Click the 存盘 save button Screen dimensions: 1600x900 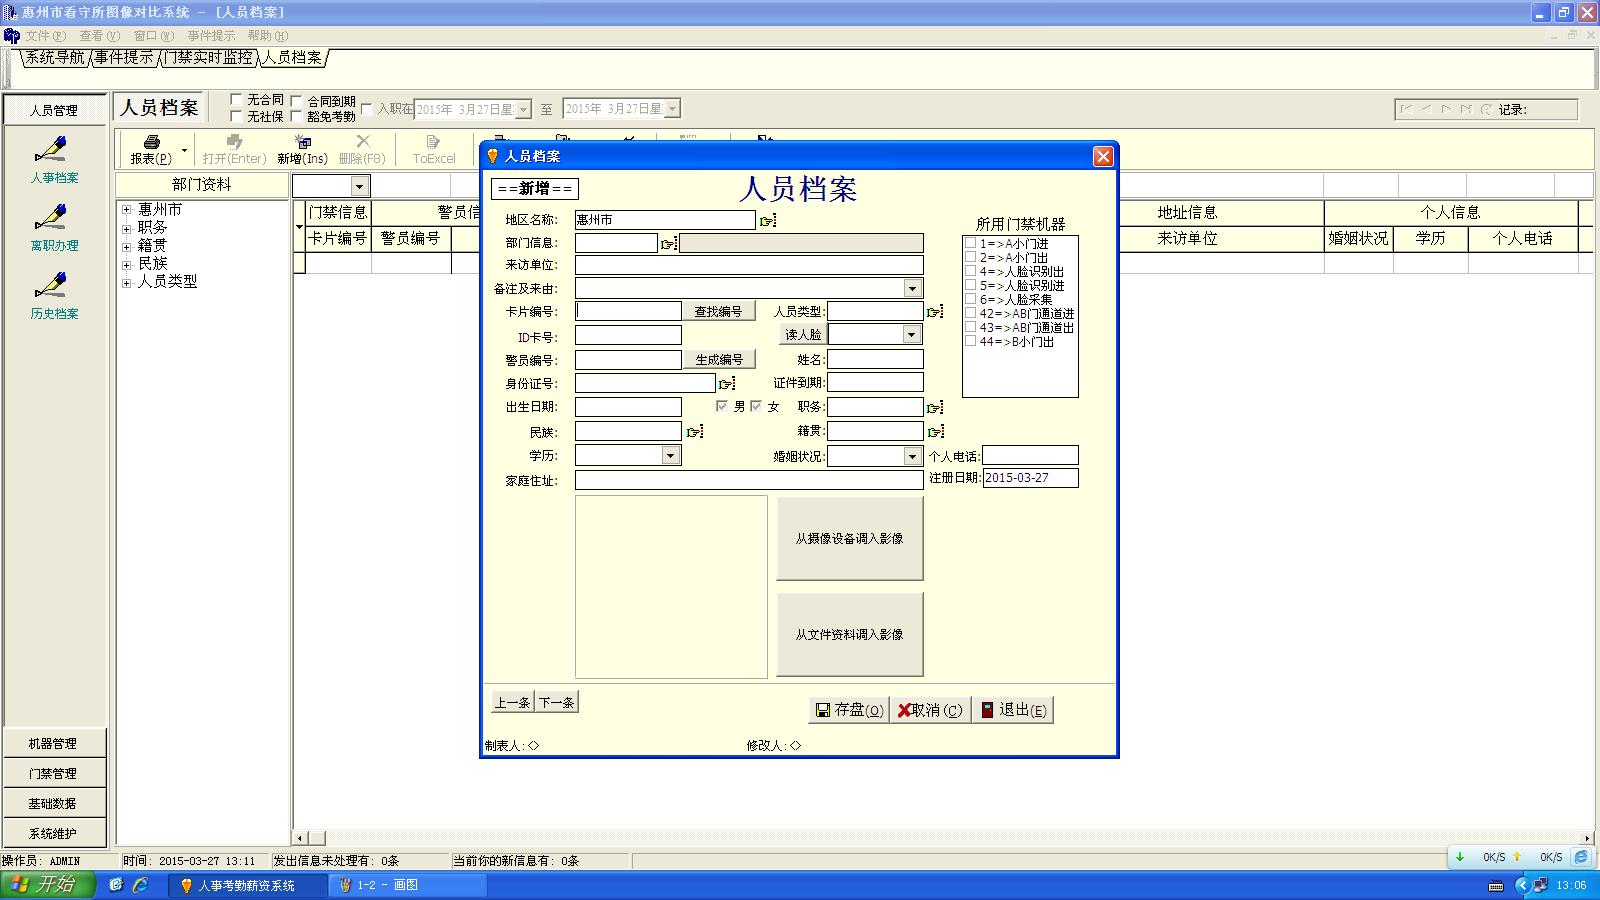(x=848, y=710)
